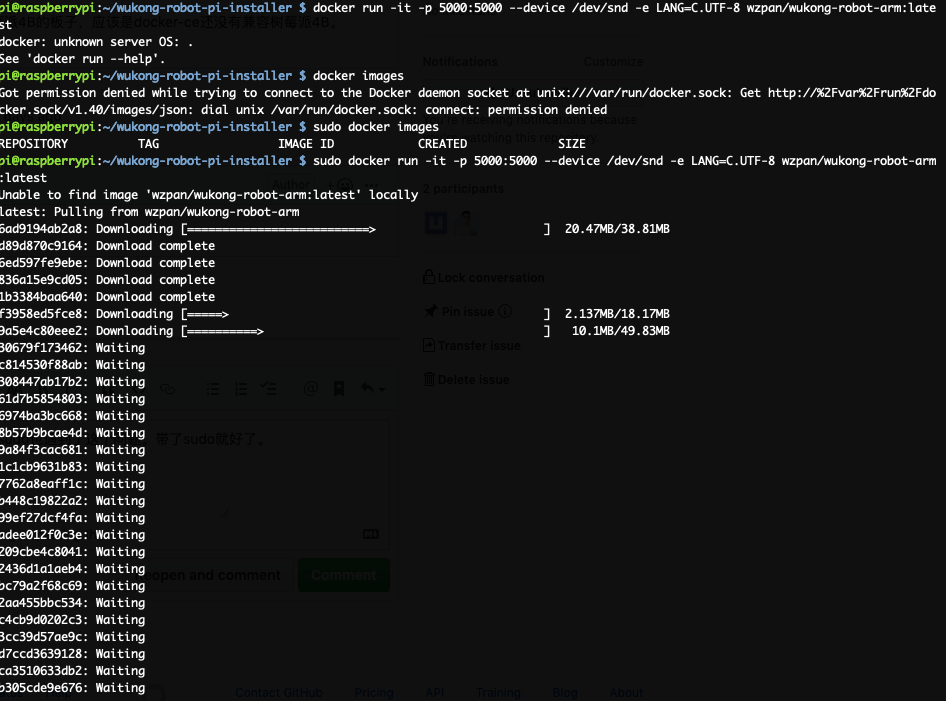This screenshot has width=946, height=701.
Task: Open the Contact GitHub footer link
Action: pos(278,692)
